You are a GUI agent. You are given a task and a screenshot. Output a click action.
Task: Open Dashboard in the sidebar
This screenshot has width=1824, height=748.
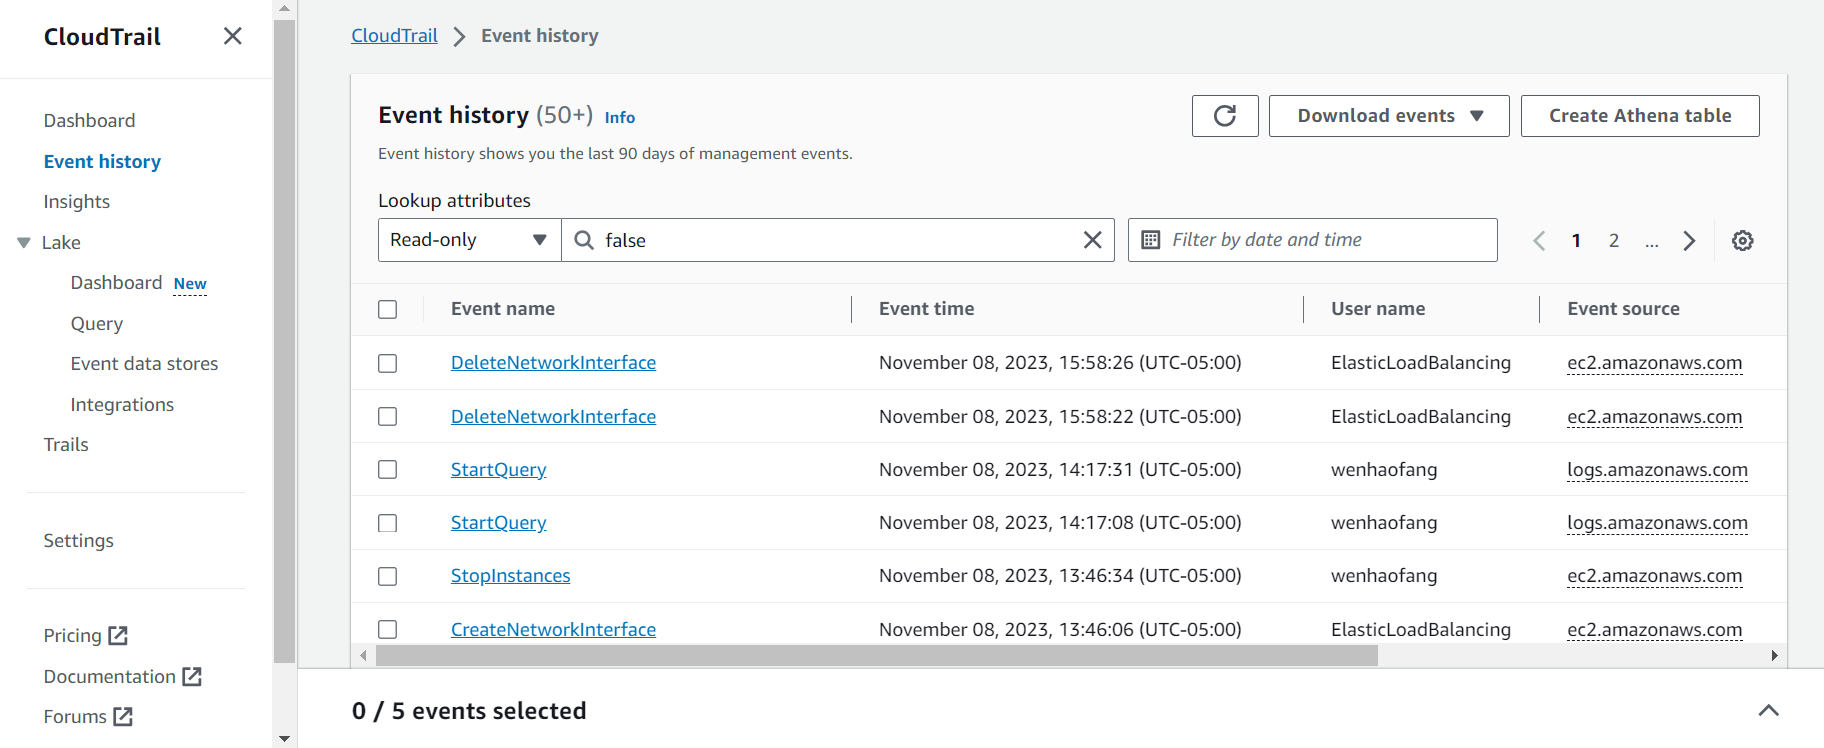89,120
